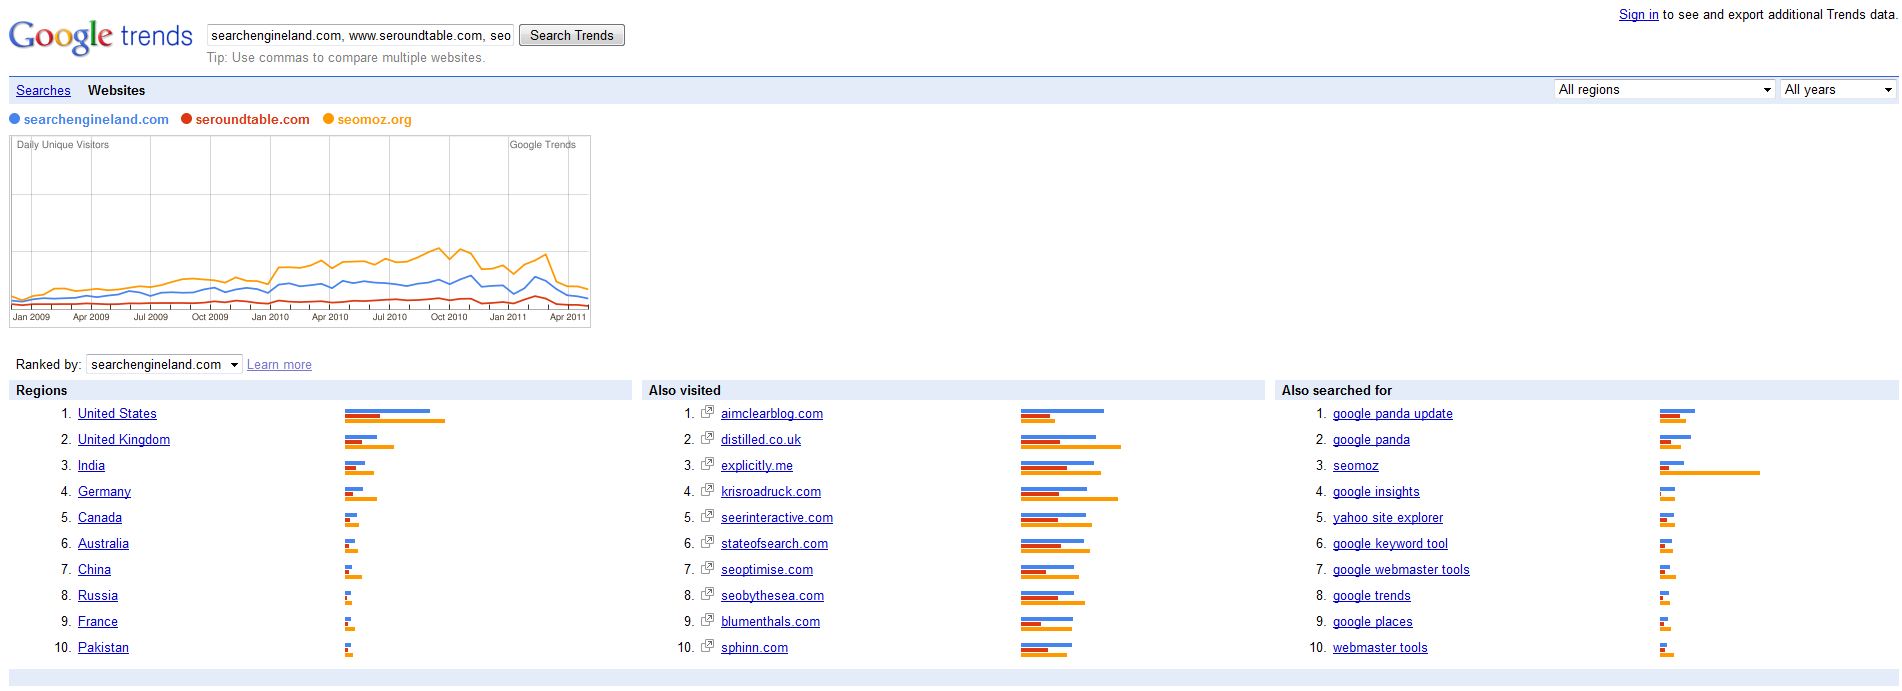Click external link icon next to seobythesea.com
The width and height of the screenshot is (1902, 691).
[708, 594]
